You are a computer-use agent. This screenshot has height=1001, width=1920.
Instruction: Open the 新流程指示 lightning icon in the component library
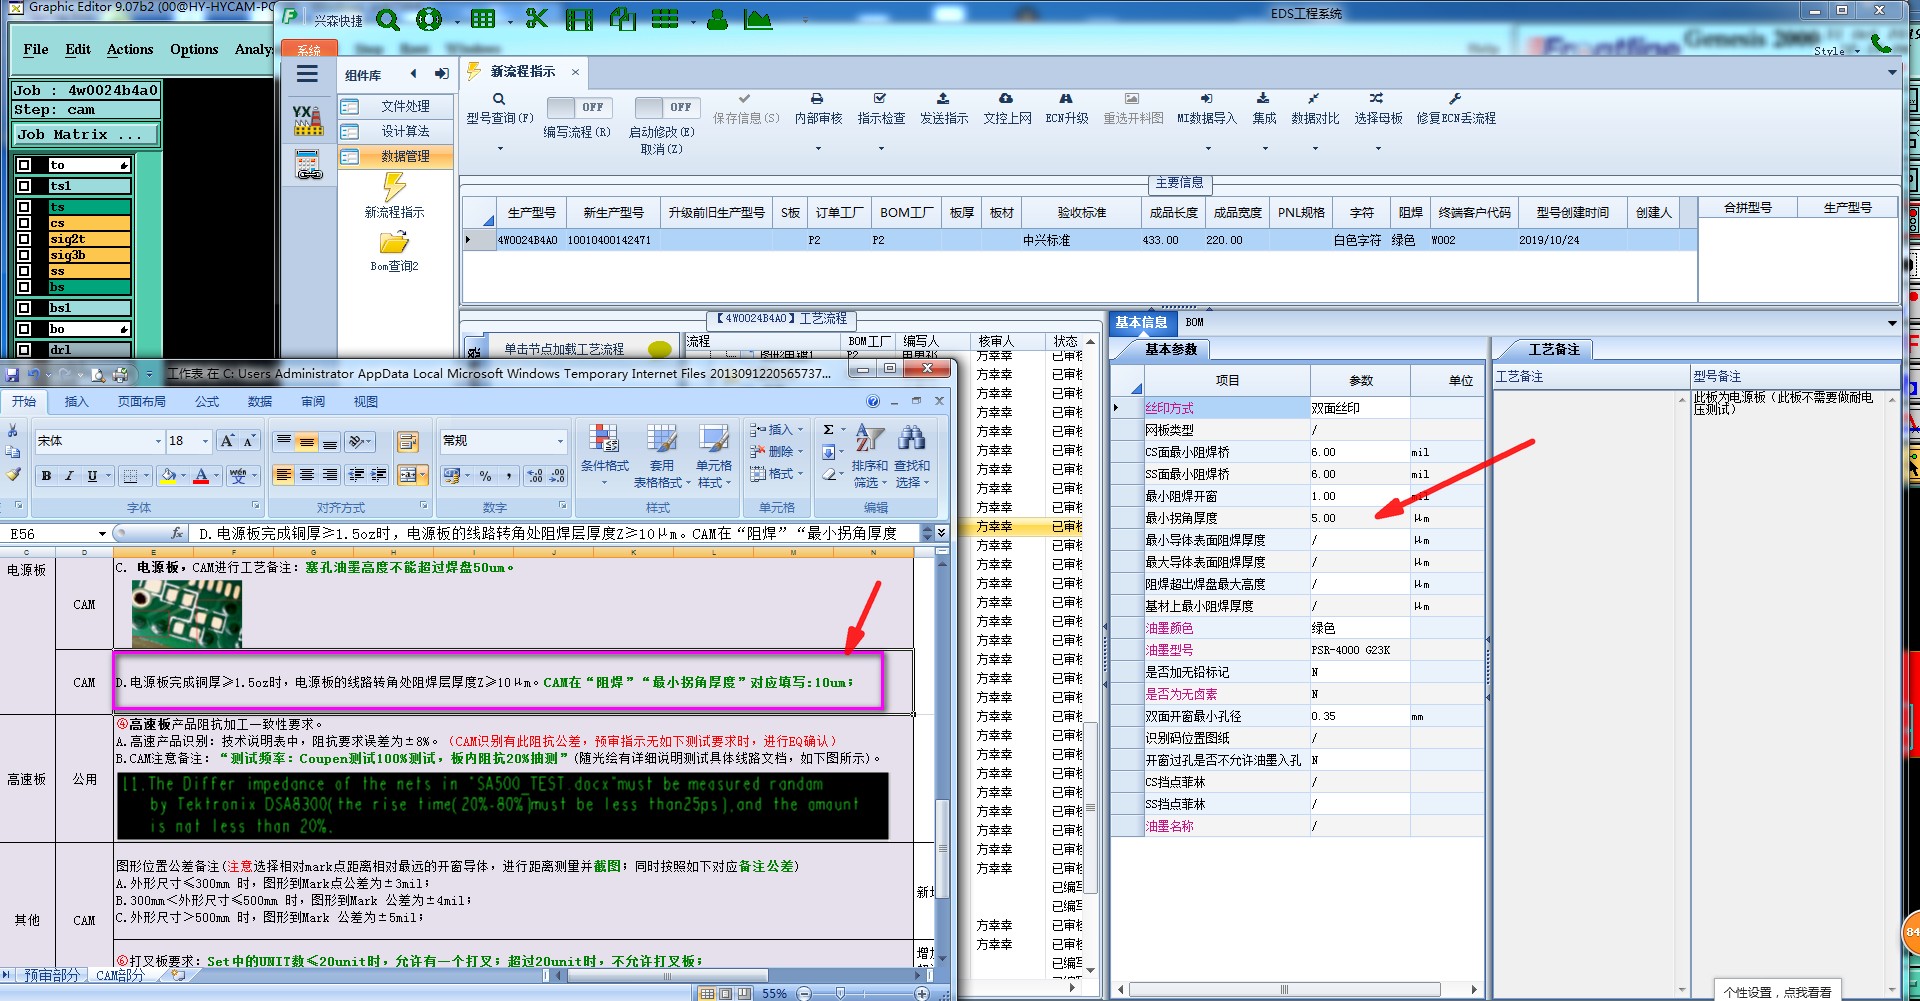[x=394, y=187]
